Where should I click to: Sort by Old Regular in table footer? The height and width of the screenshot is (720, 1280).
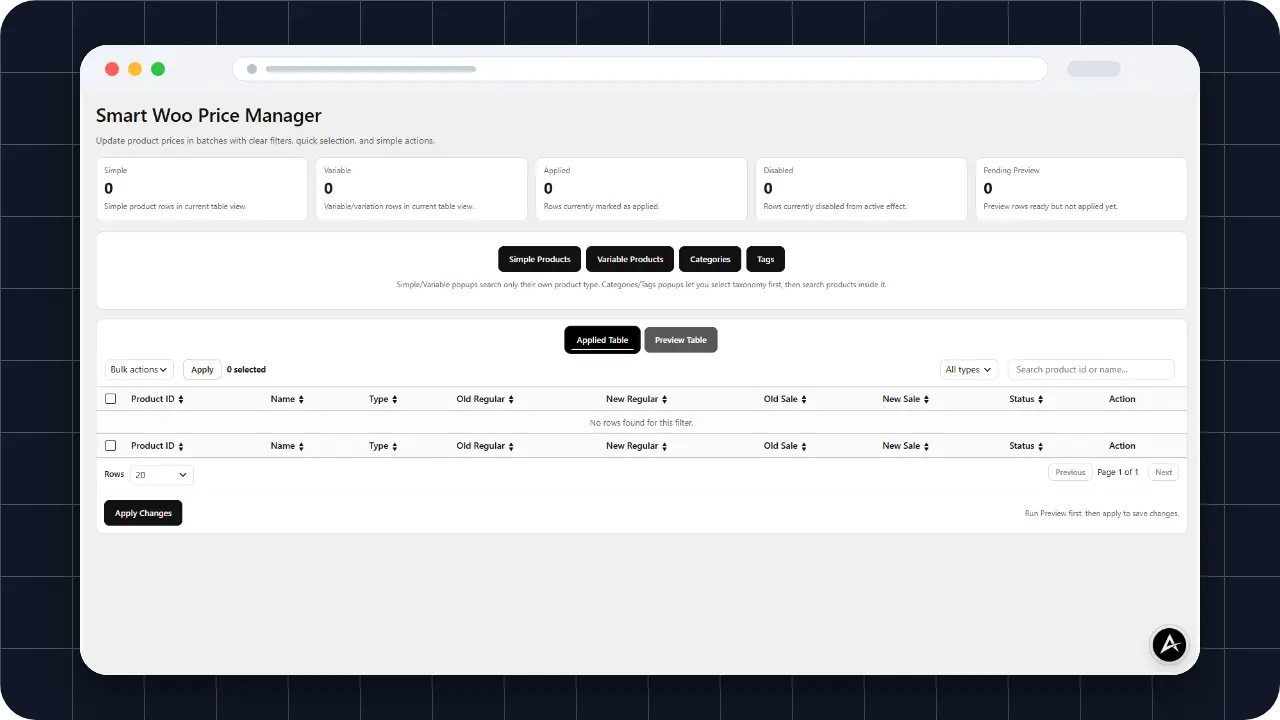(x=485, y=446)
